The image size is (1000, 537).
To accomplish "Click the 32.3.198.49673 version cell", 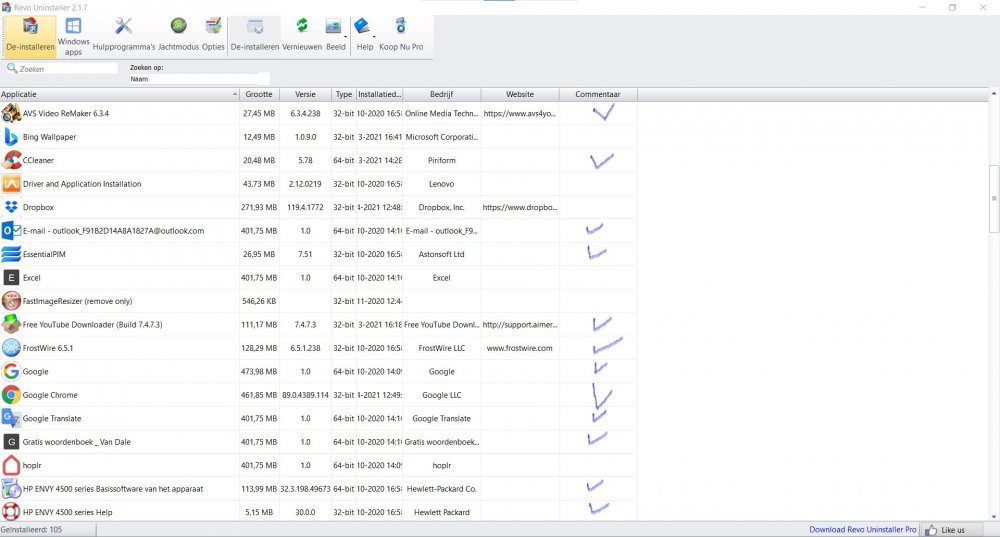I will [x=305, y=489].
